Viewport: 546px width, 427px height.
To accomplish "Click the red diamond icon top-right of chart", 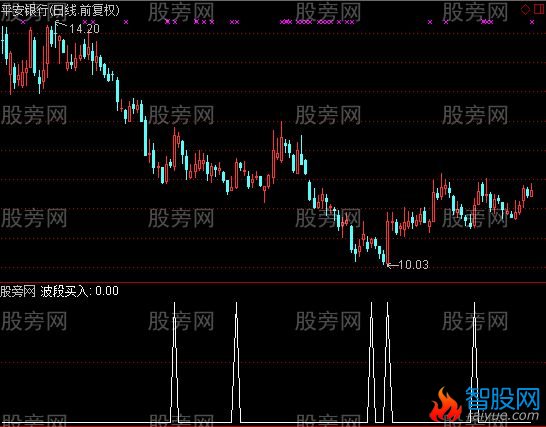I will (x=525, y=9).
